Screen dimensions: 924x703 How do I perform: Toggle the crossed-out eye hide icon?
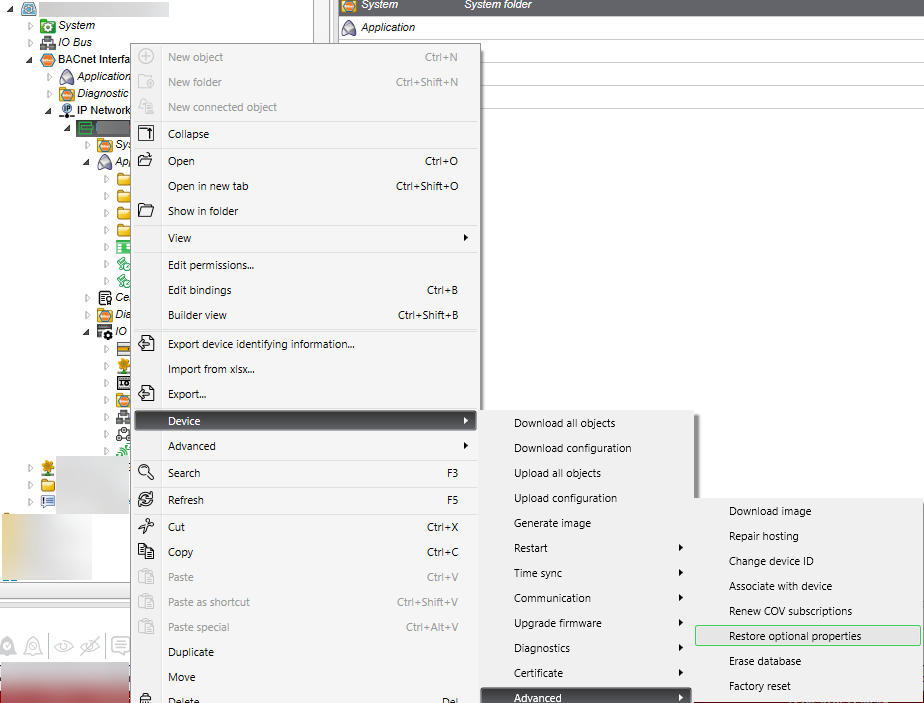[90, 646]
